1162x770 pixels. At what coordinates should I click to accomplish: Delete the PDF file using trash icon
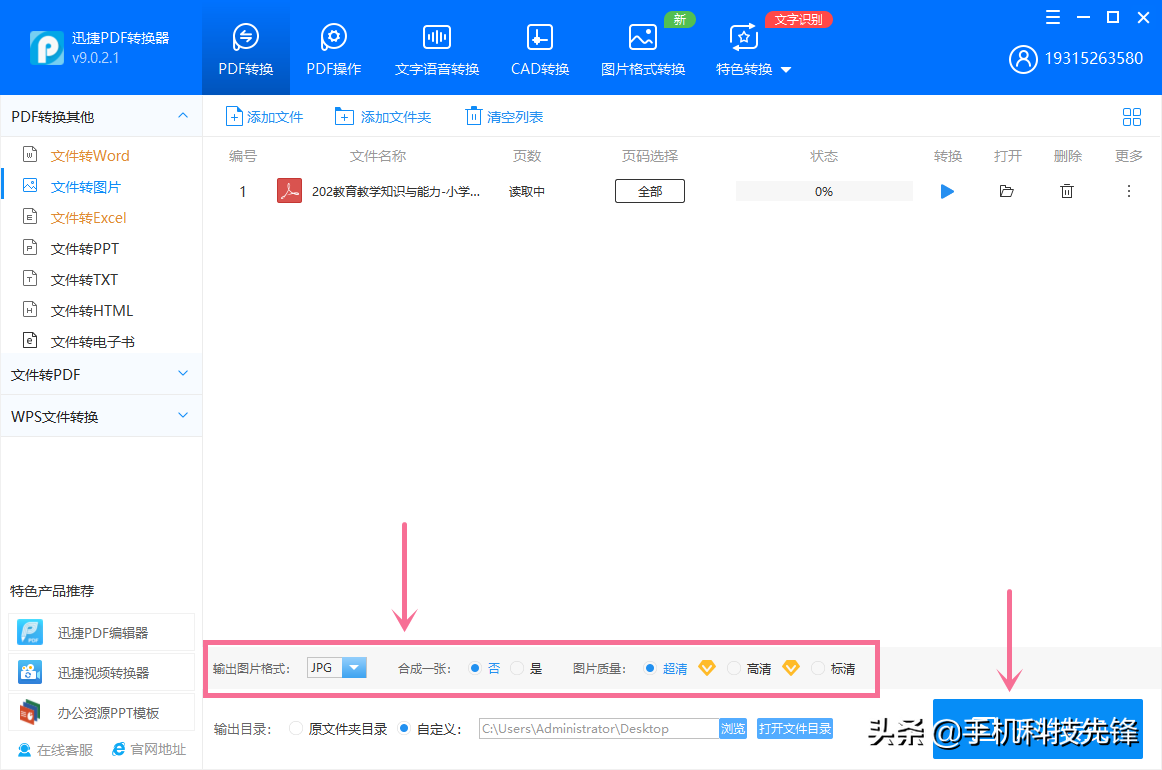point(1067,191)
